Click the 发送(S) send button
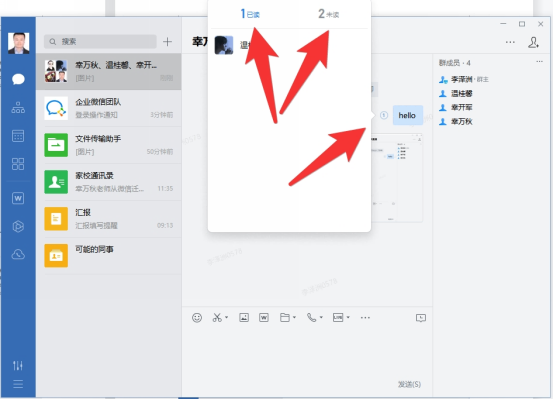Image resolution: width=554 pixels, height=399 pixels. tap(409, 384)
